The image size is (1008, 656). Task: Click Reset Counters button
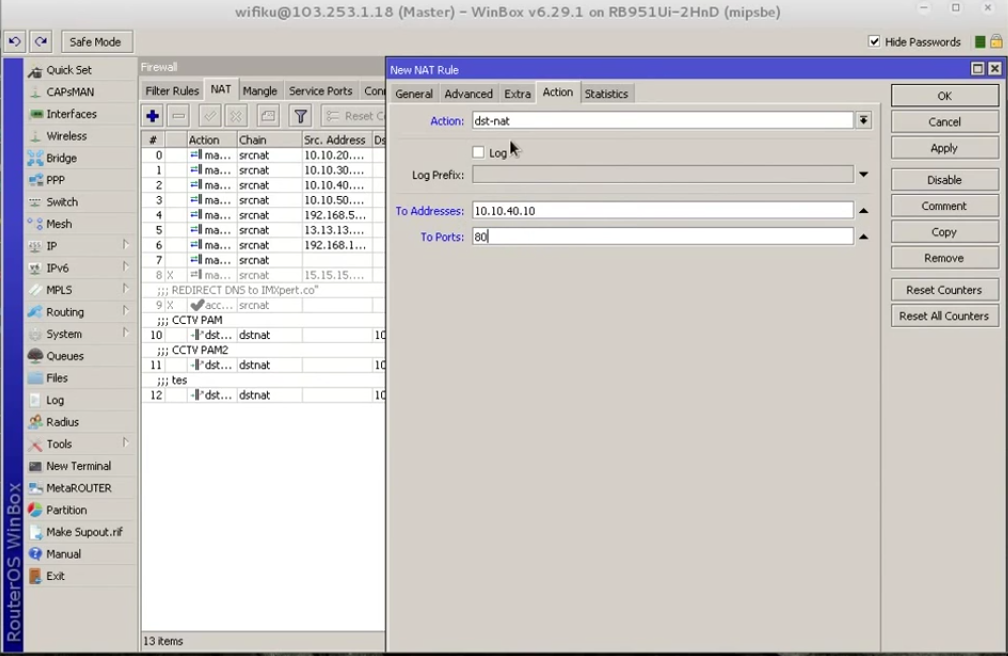[x=944, y=290]
